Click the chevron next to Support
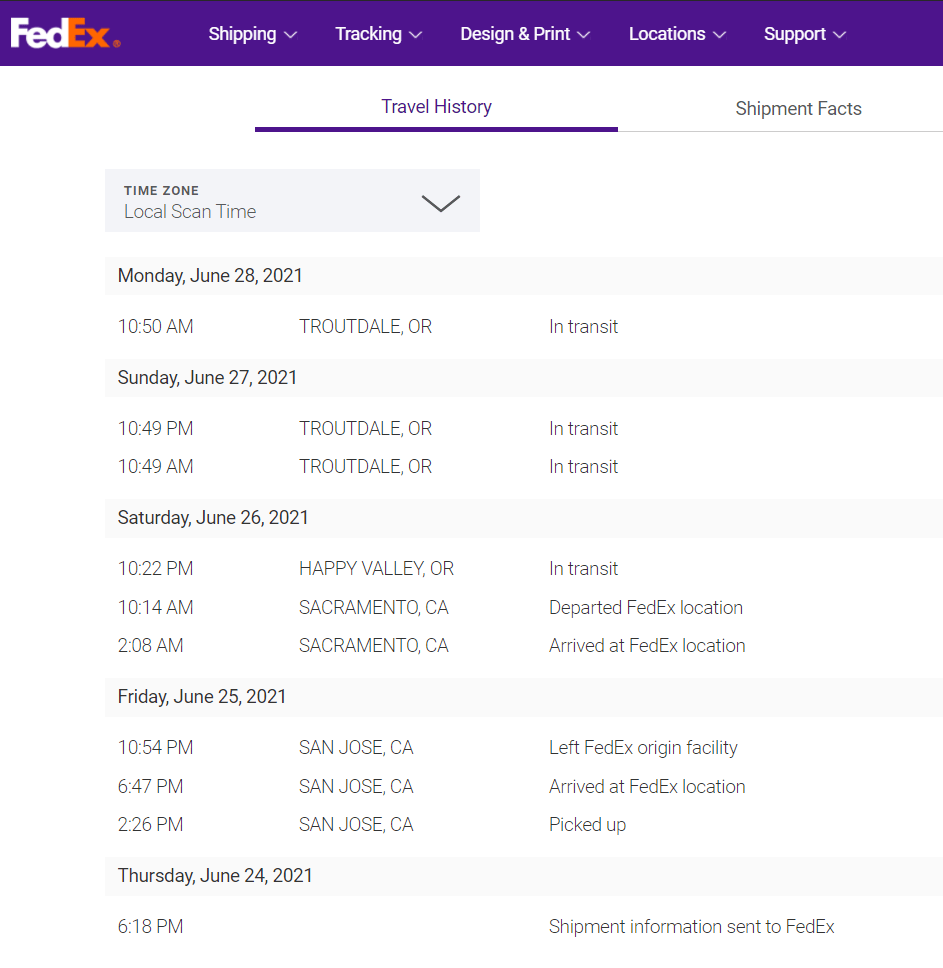Image resolution: width=943 pixels, height=968 pixels. tap(840, 35)
